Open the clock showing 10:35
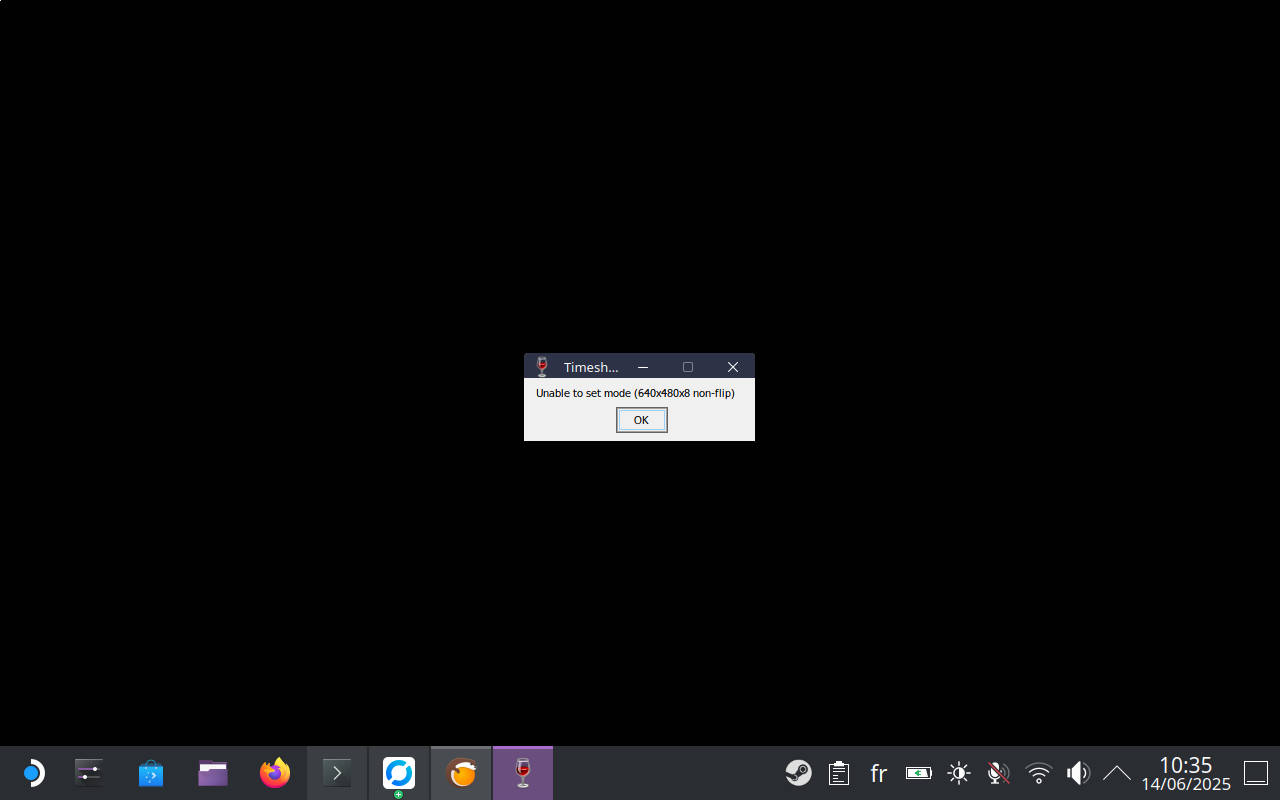 click(x=1186, y=773)
